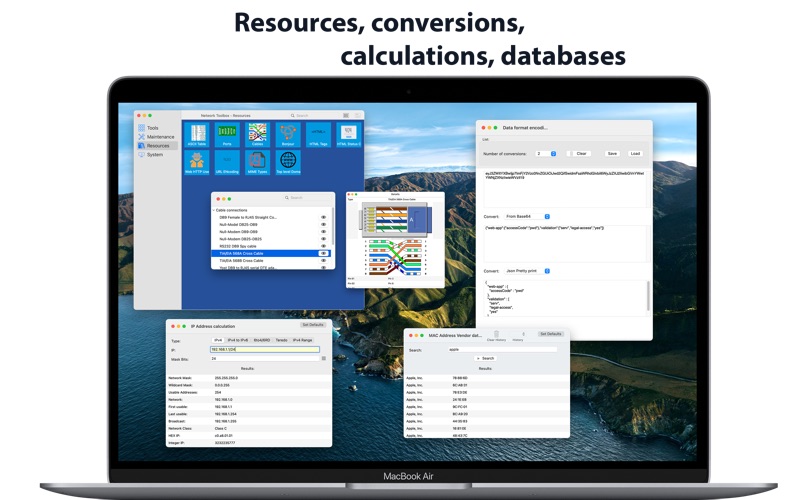Screen dimensions: 800x500
Task: Open the Mask Bits picker icon
Action: pyautogui.click(x=324, y=359)
